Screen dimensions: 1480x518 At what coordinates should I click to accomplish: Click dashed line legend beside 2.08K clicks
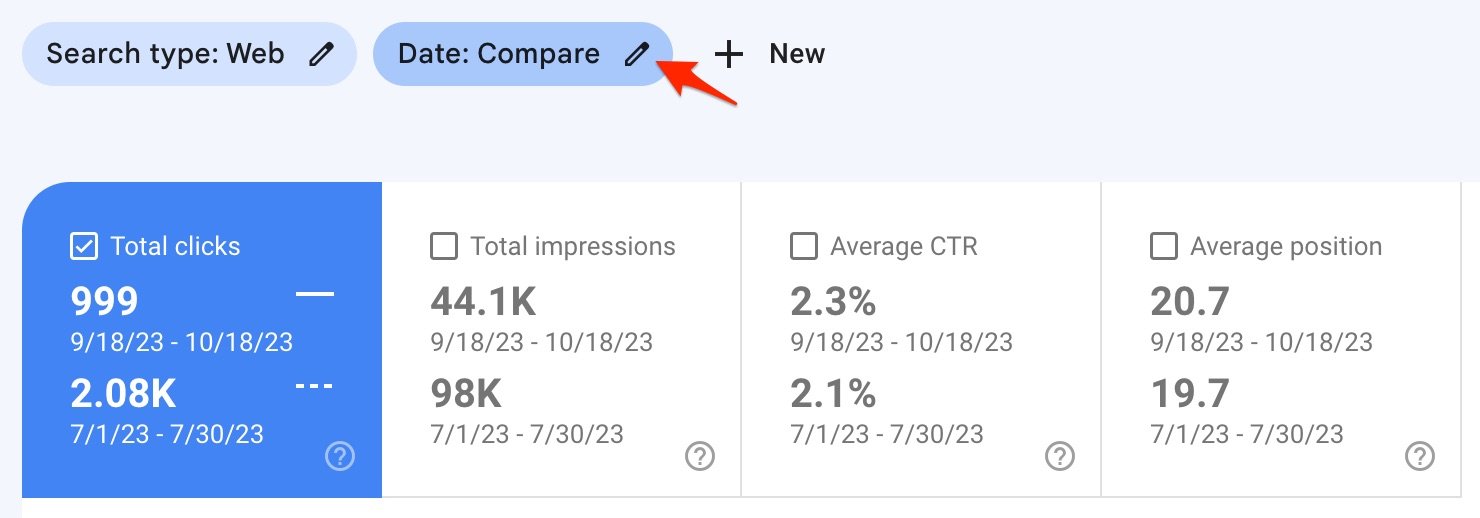315,387
